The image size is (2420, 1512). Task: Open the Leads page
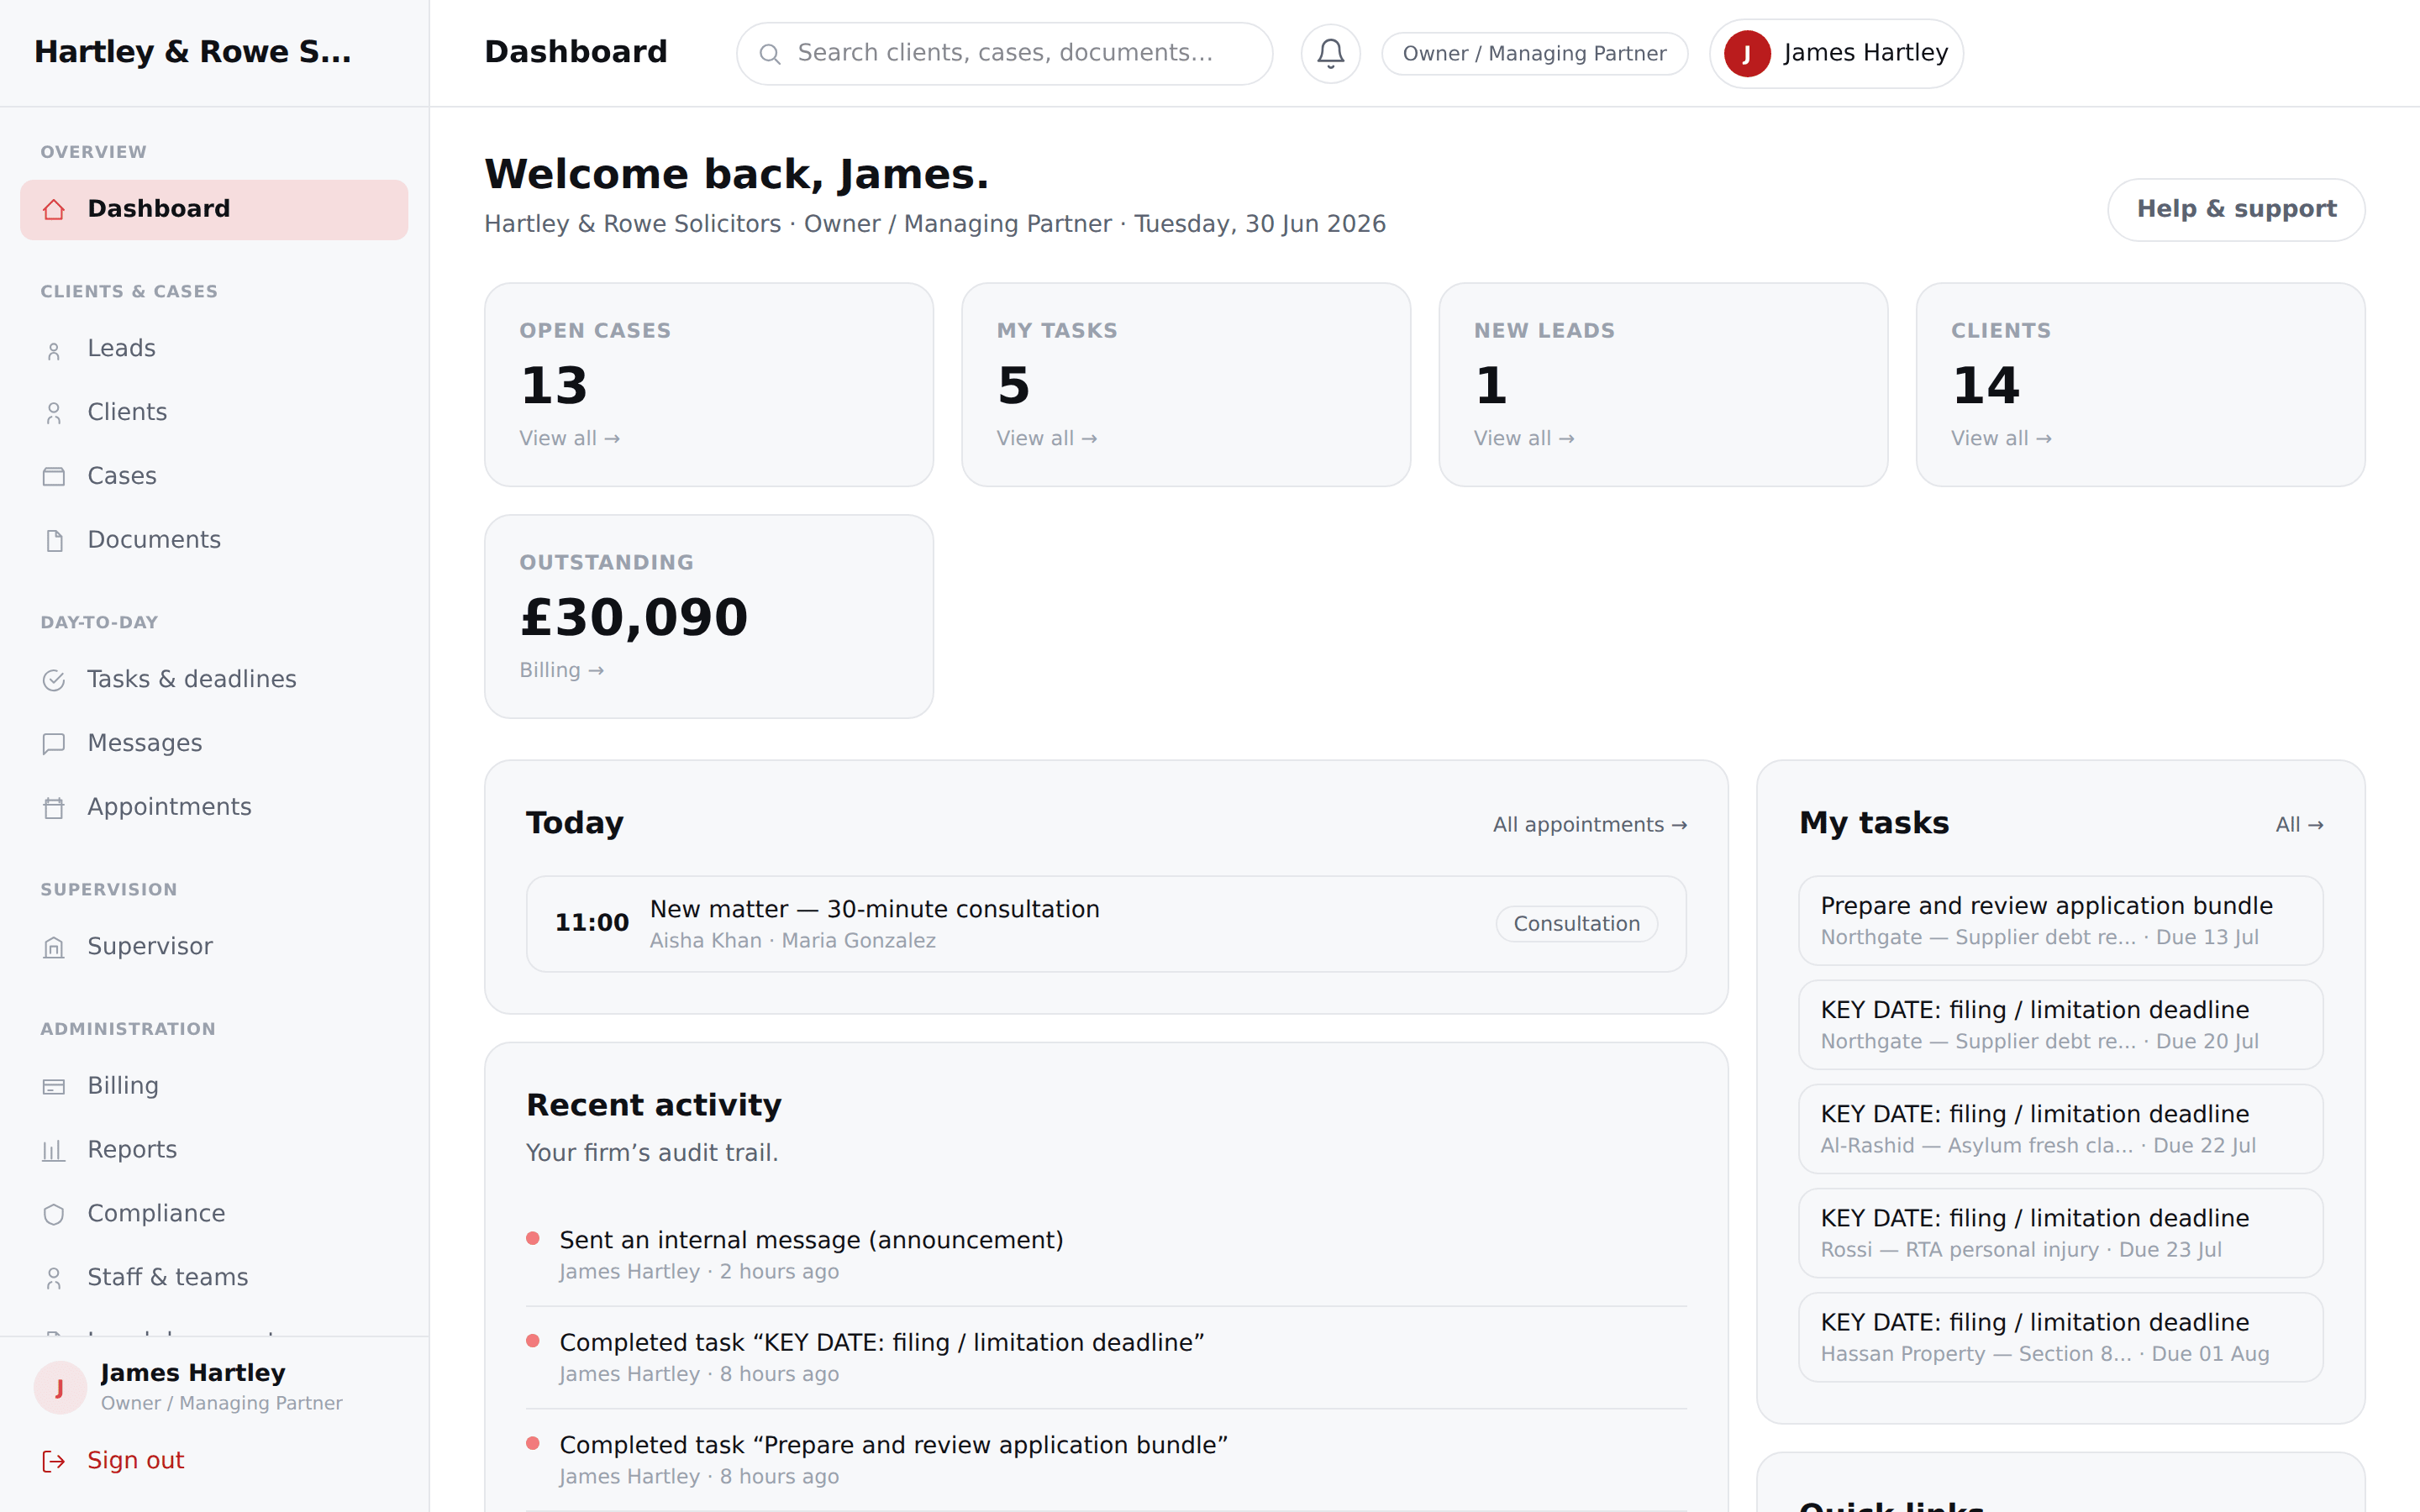click(214, 348)
